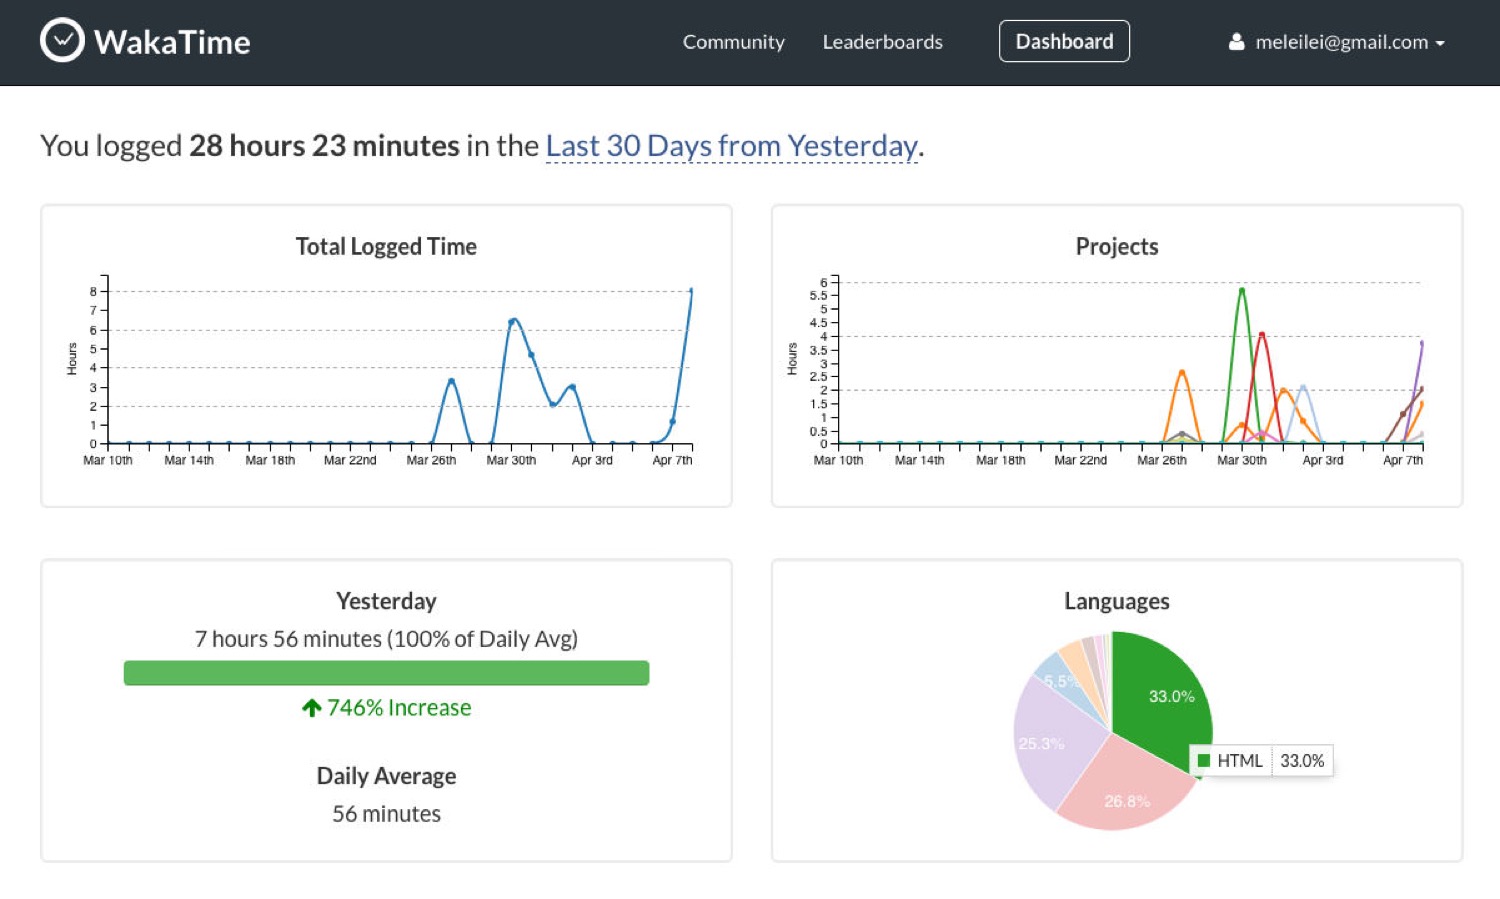Click the red peak point in Projects chart

(1262, 335)
